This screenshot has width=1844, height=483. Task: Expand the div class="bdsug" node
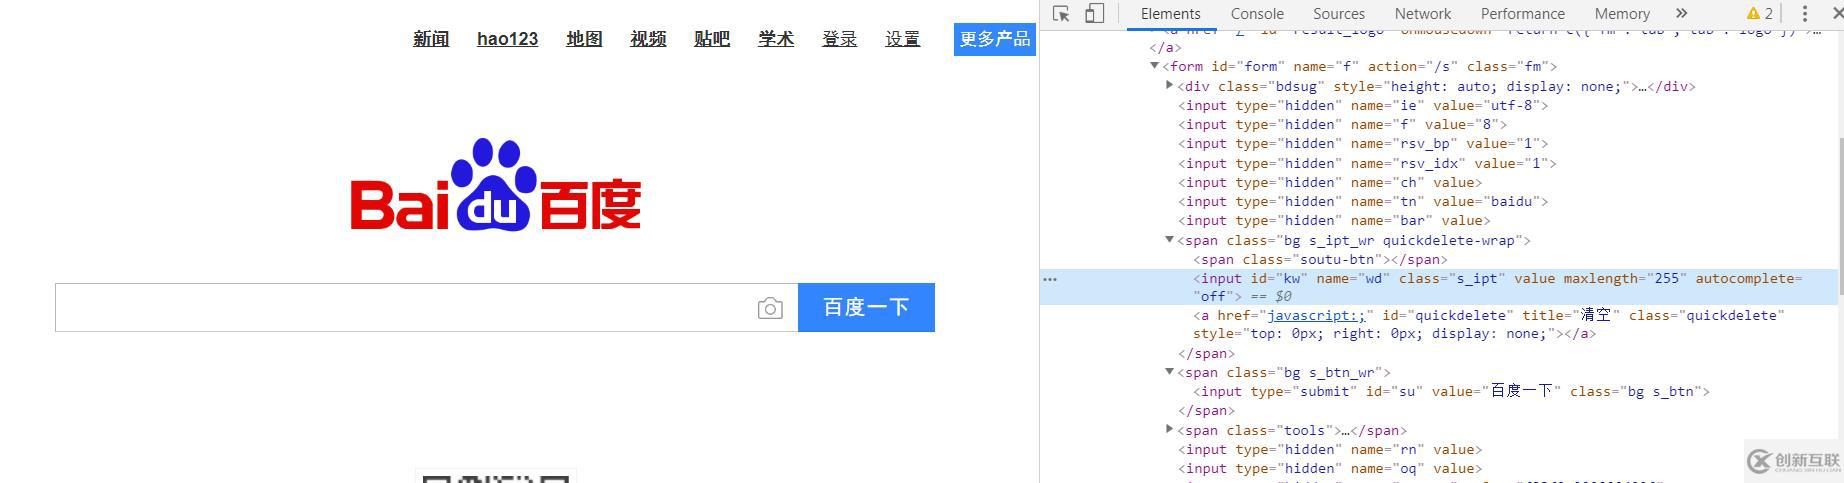point(1169,86)
